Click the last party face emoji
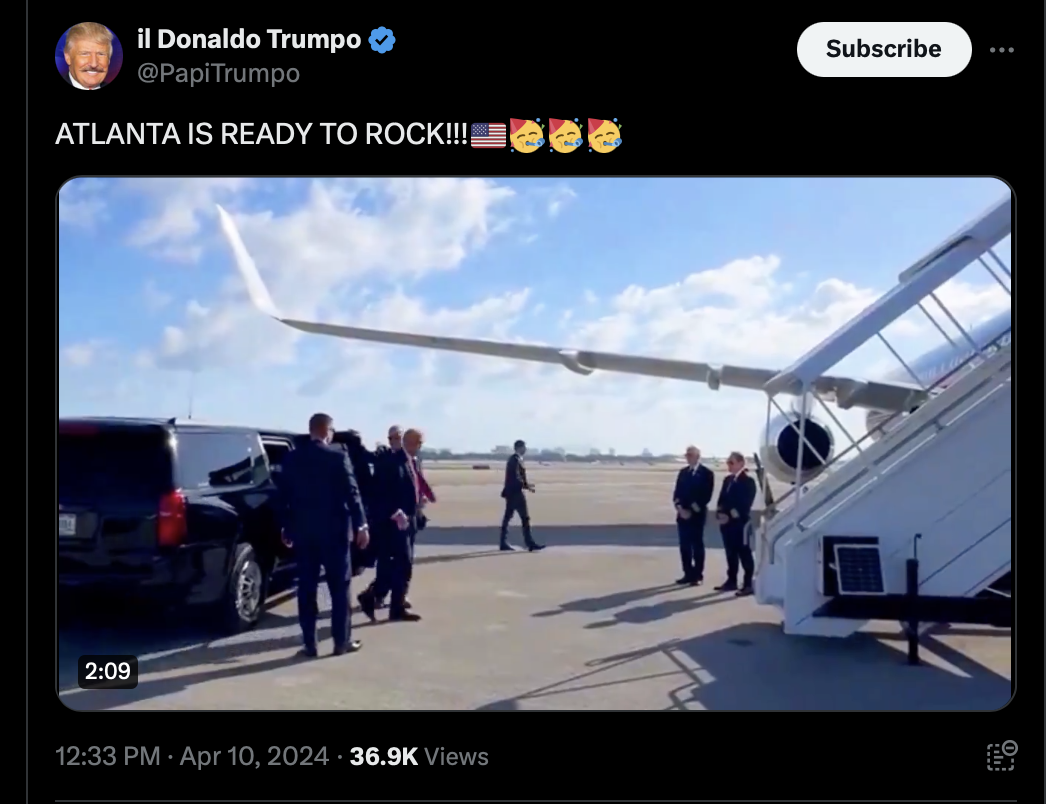1046x804 pixels. tap(604, 135)
